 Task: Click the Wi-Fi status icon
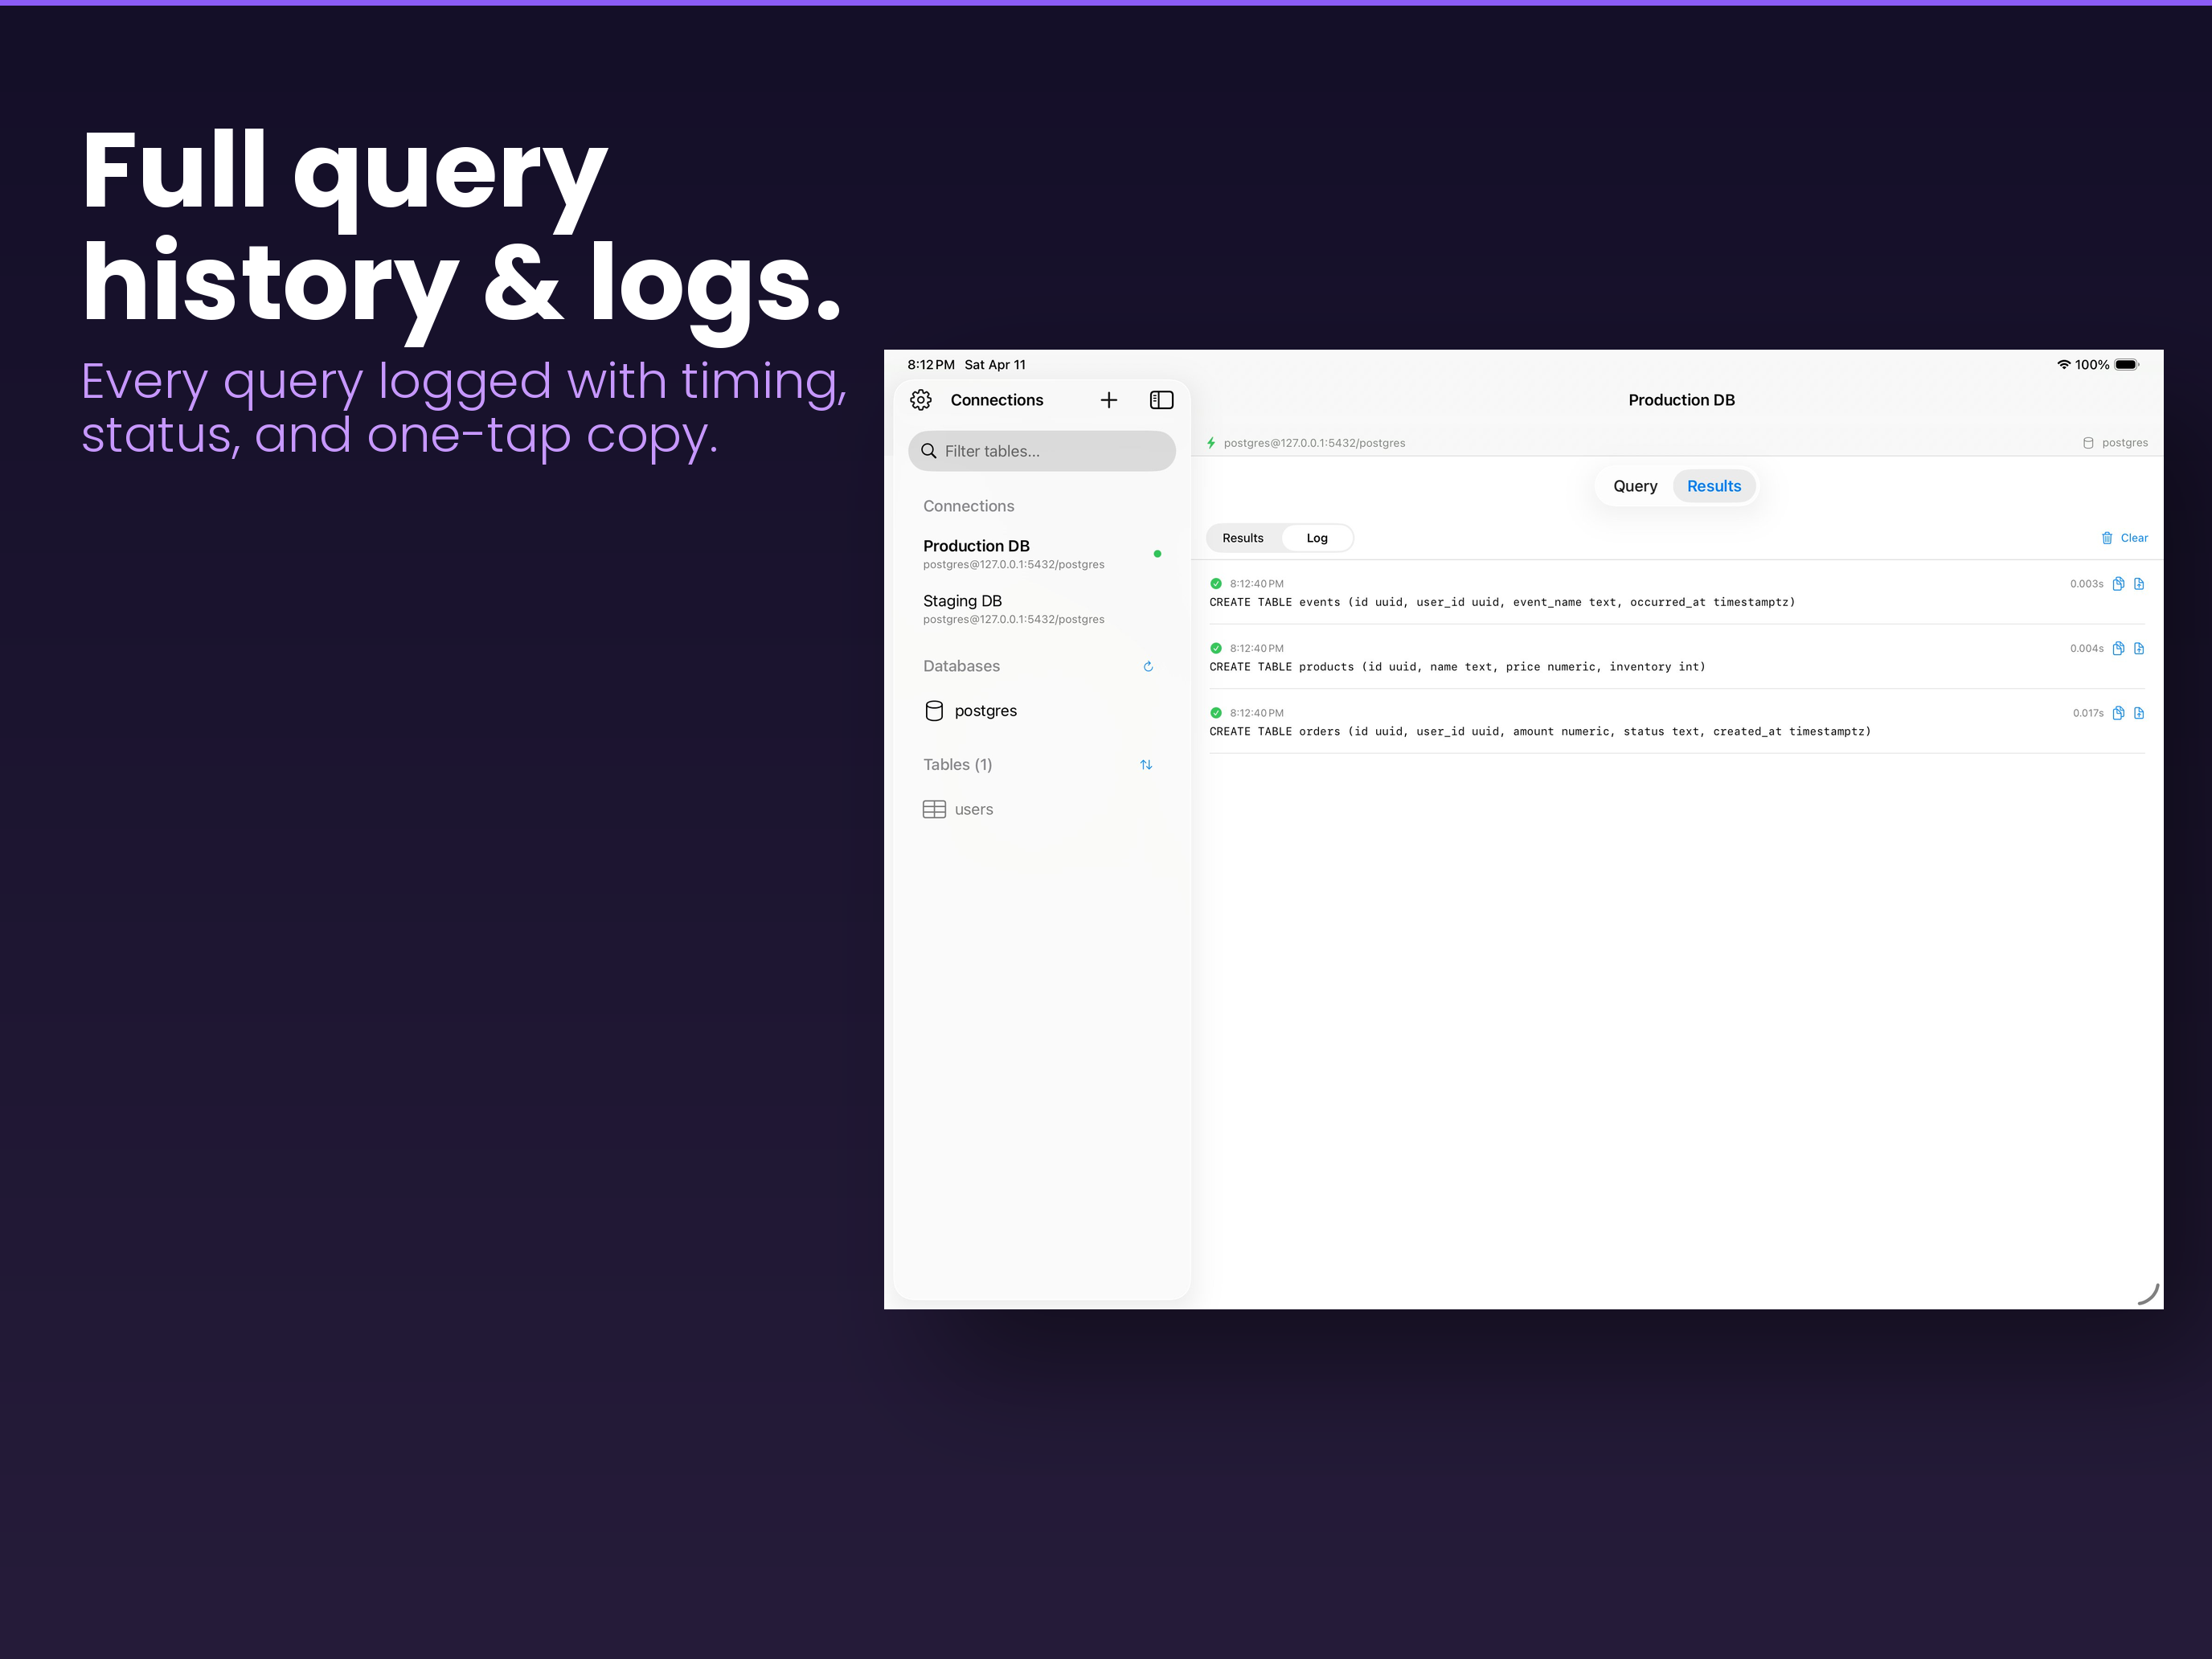2063,365
